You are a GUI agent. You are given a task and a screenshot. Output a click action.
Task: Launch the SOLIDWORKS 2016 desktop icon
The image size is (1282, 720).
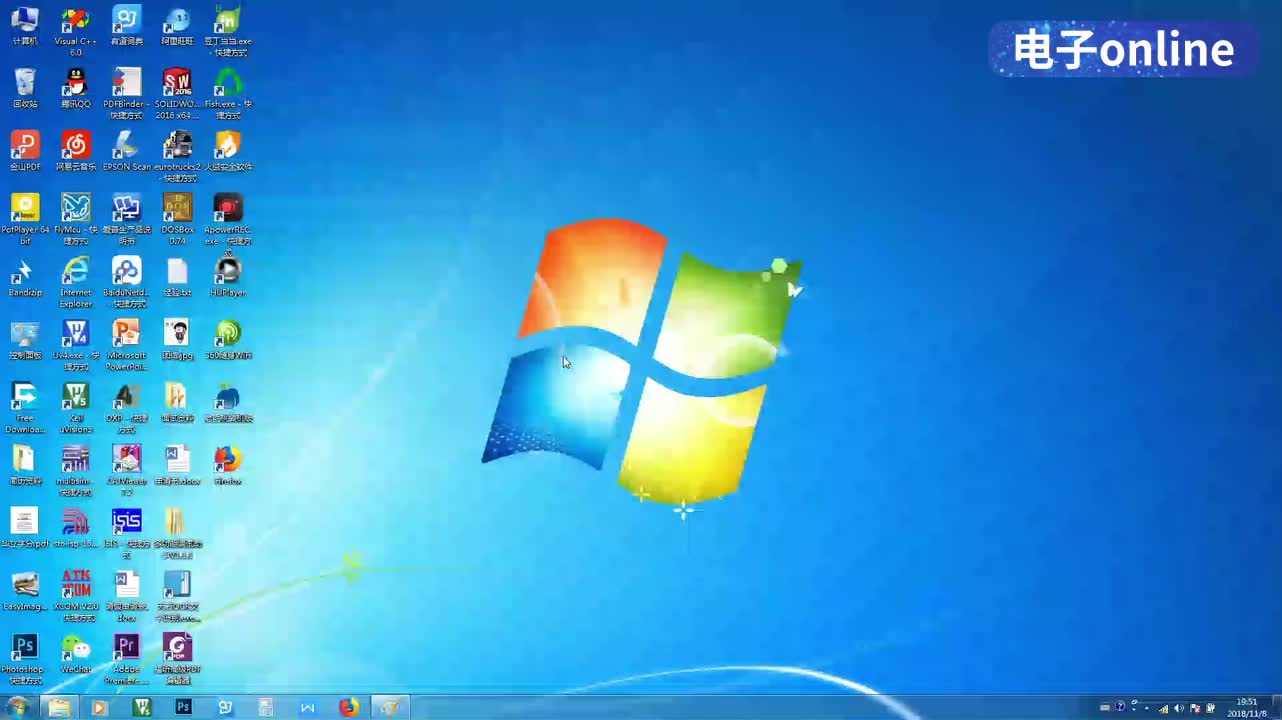(x=177, y=93)
